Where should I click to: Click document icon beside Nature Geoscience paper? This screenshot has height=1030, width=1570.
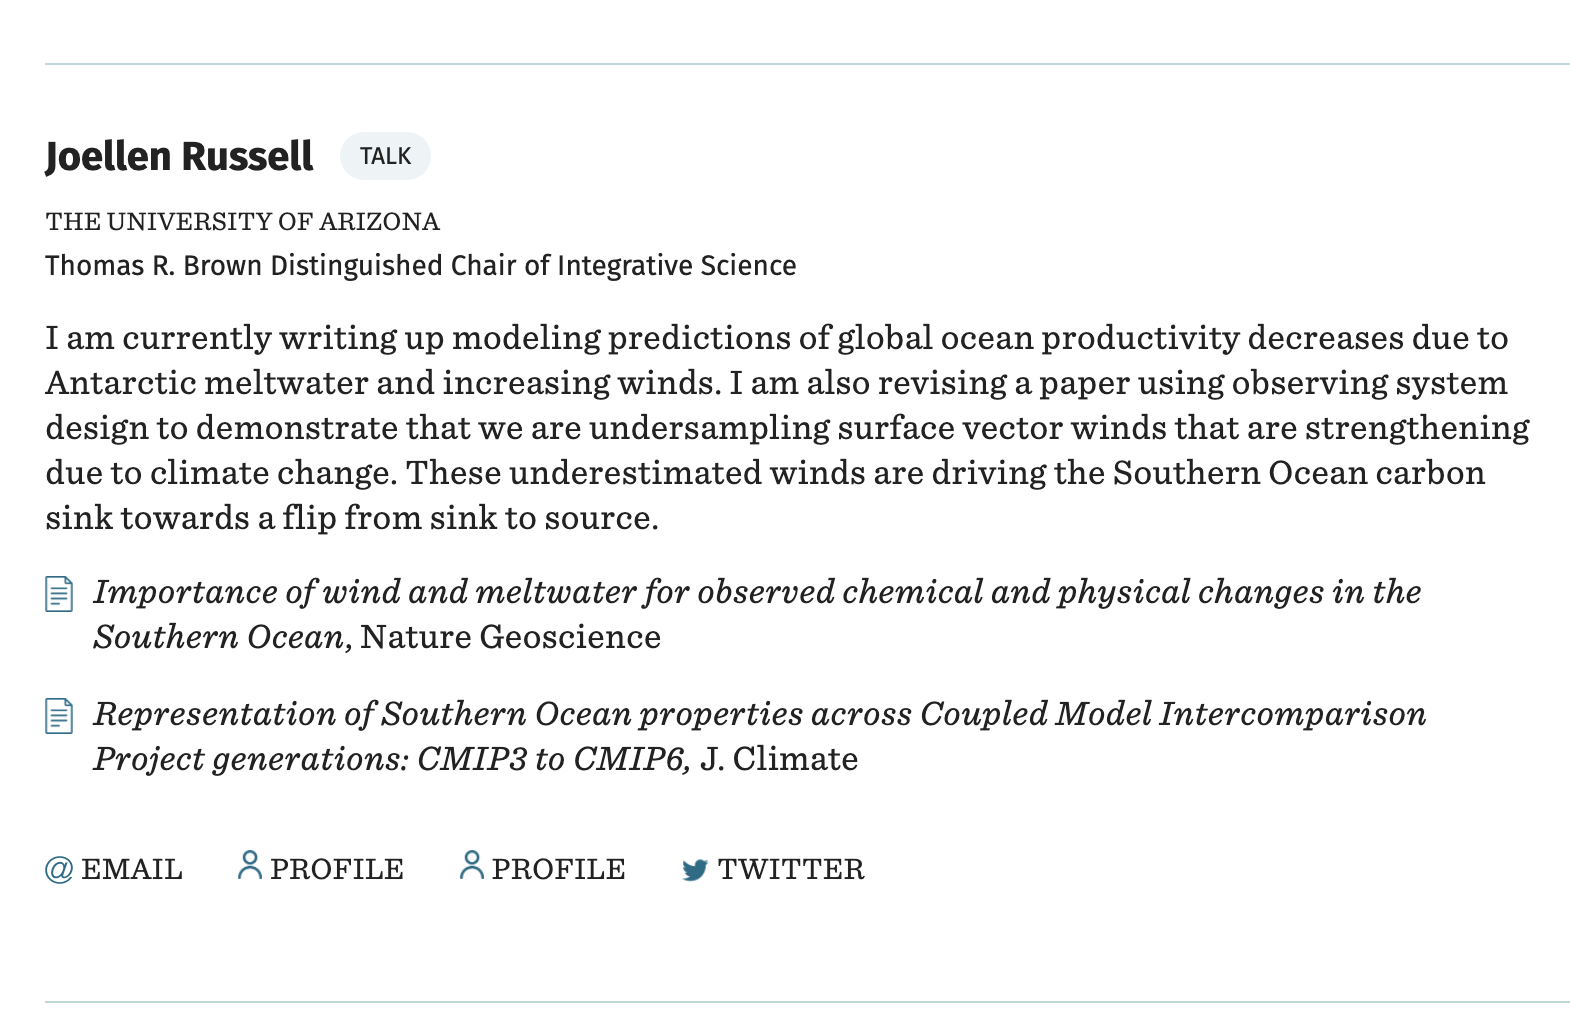coord(59,594)
